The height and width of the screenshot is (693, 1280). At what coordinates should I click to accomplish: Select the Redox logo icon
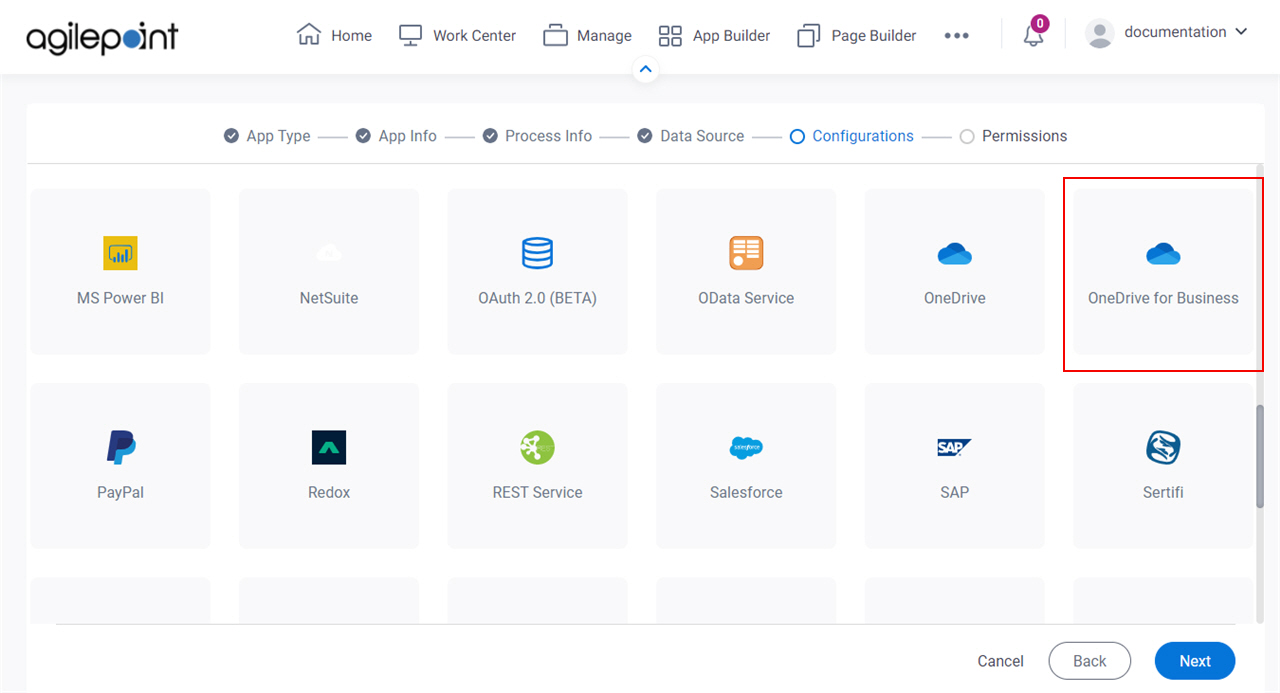pos(329,447)
